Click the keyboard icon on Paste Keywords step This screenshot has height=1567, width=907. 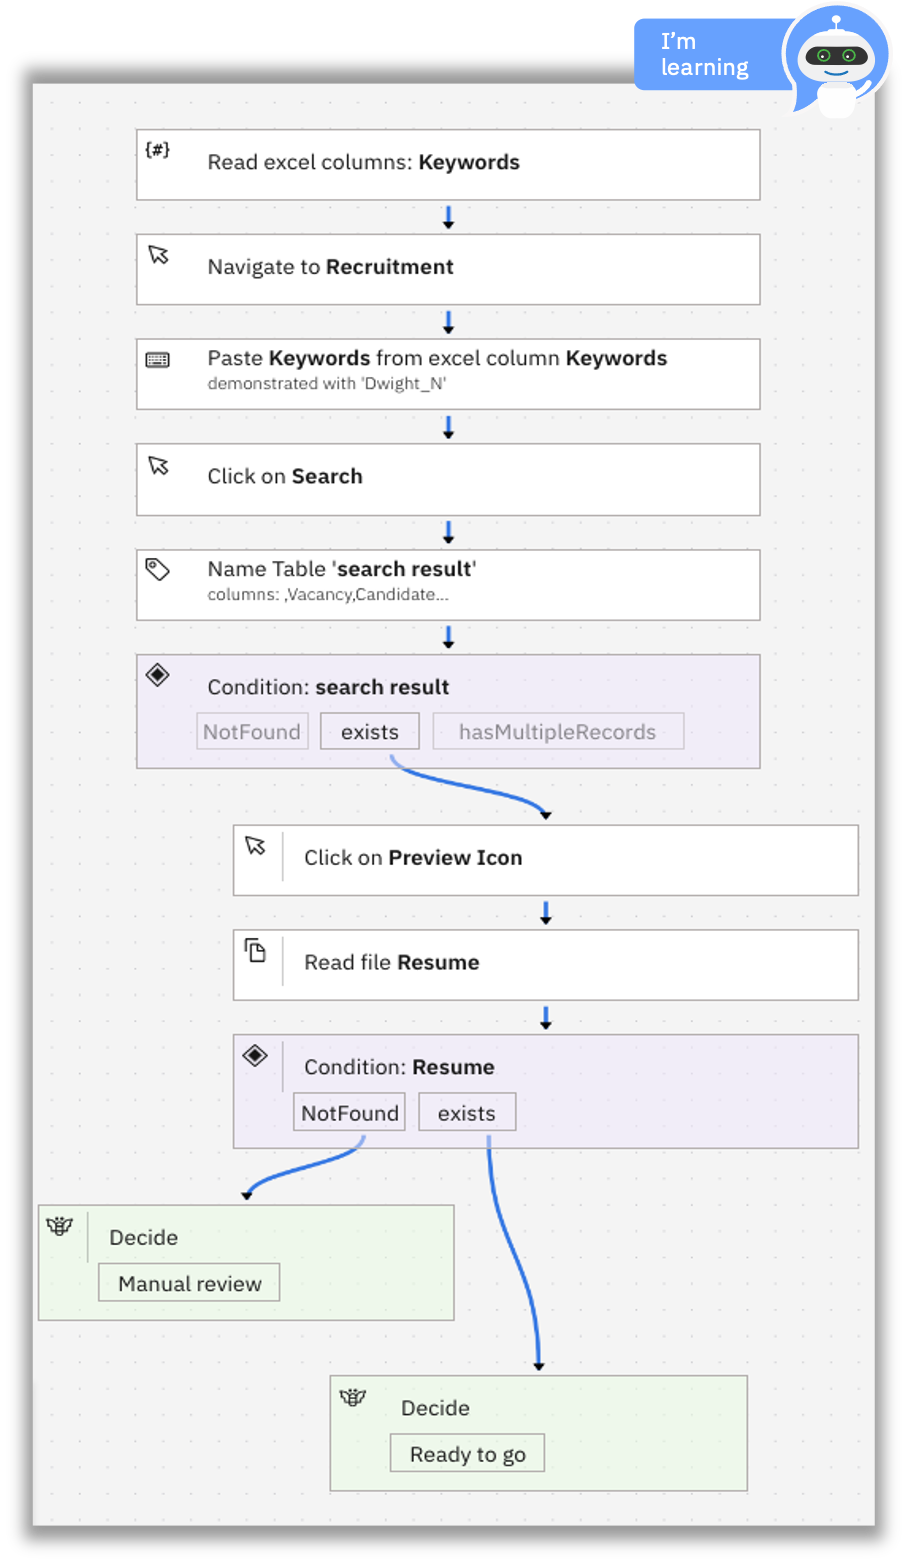158,360
